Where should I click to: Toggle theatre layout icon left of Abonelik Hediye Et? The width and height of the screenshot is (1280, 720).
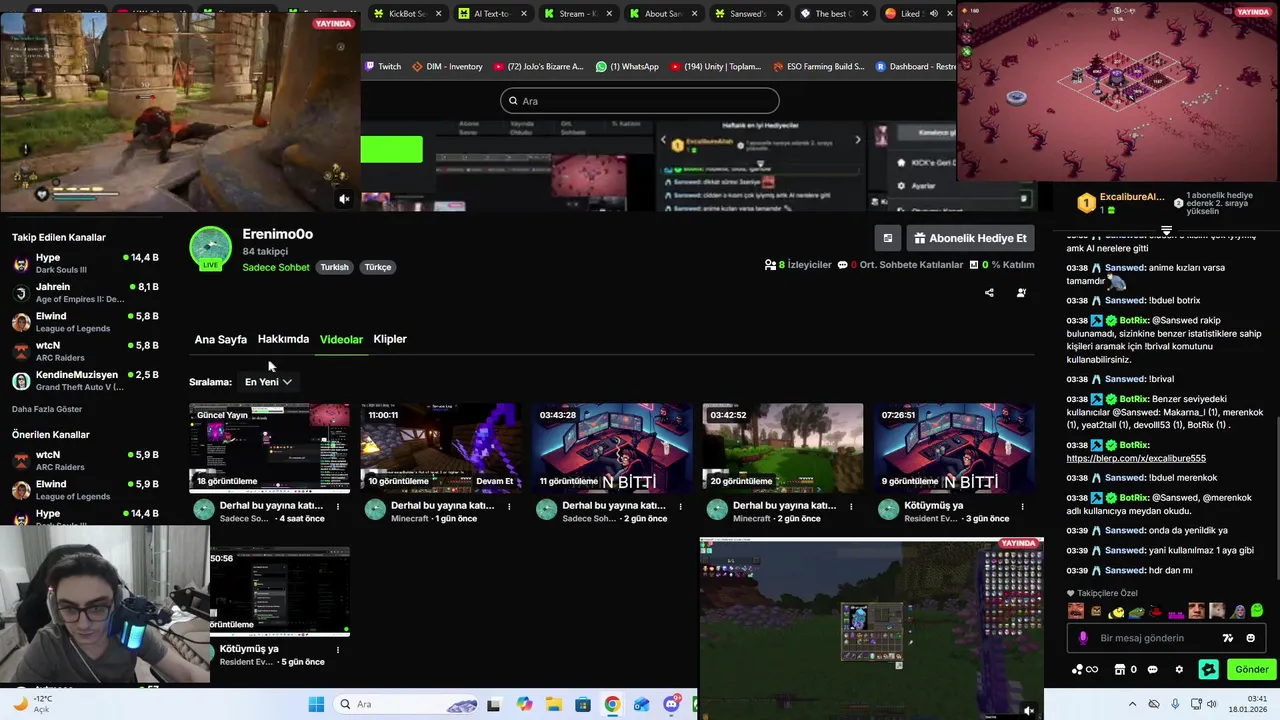tap(887, 238)
